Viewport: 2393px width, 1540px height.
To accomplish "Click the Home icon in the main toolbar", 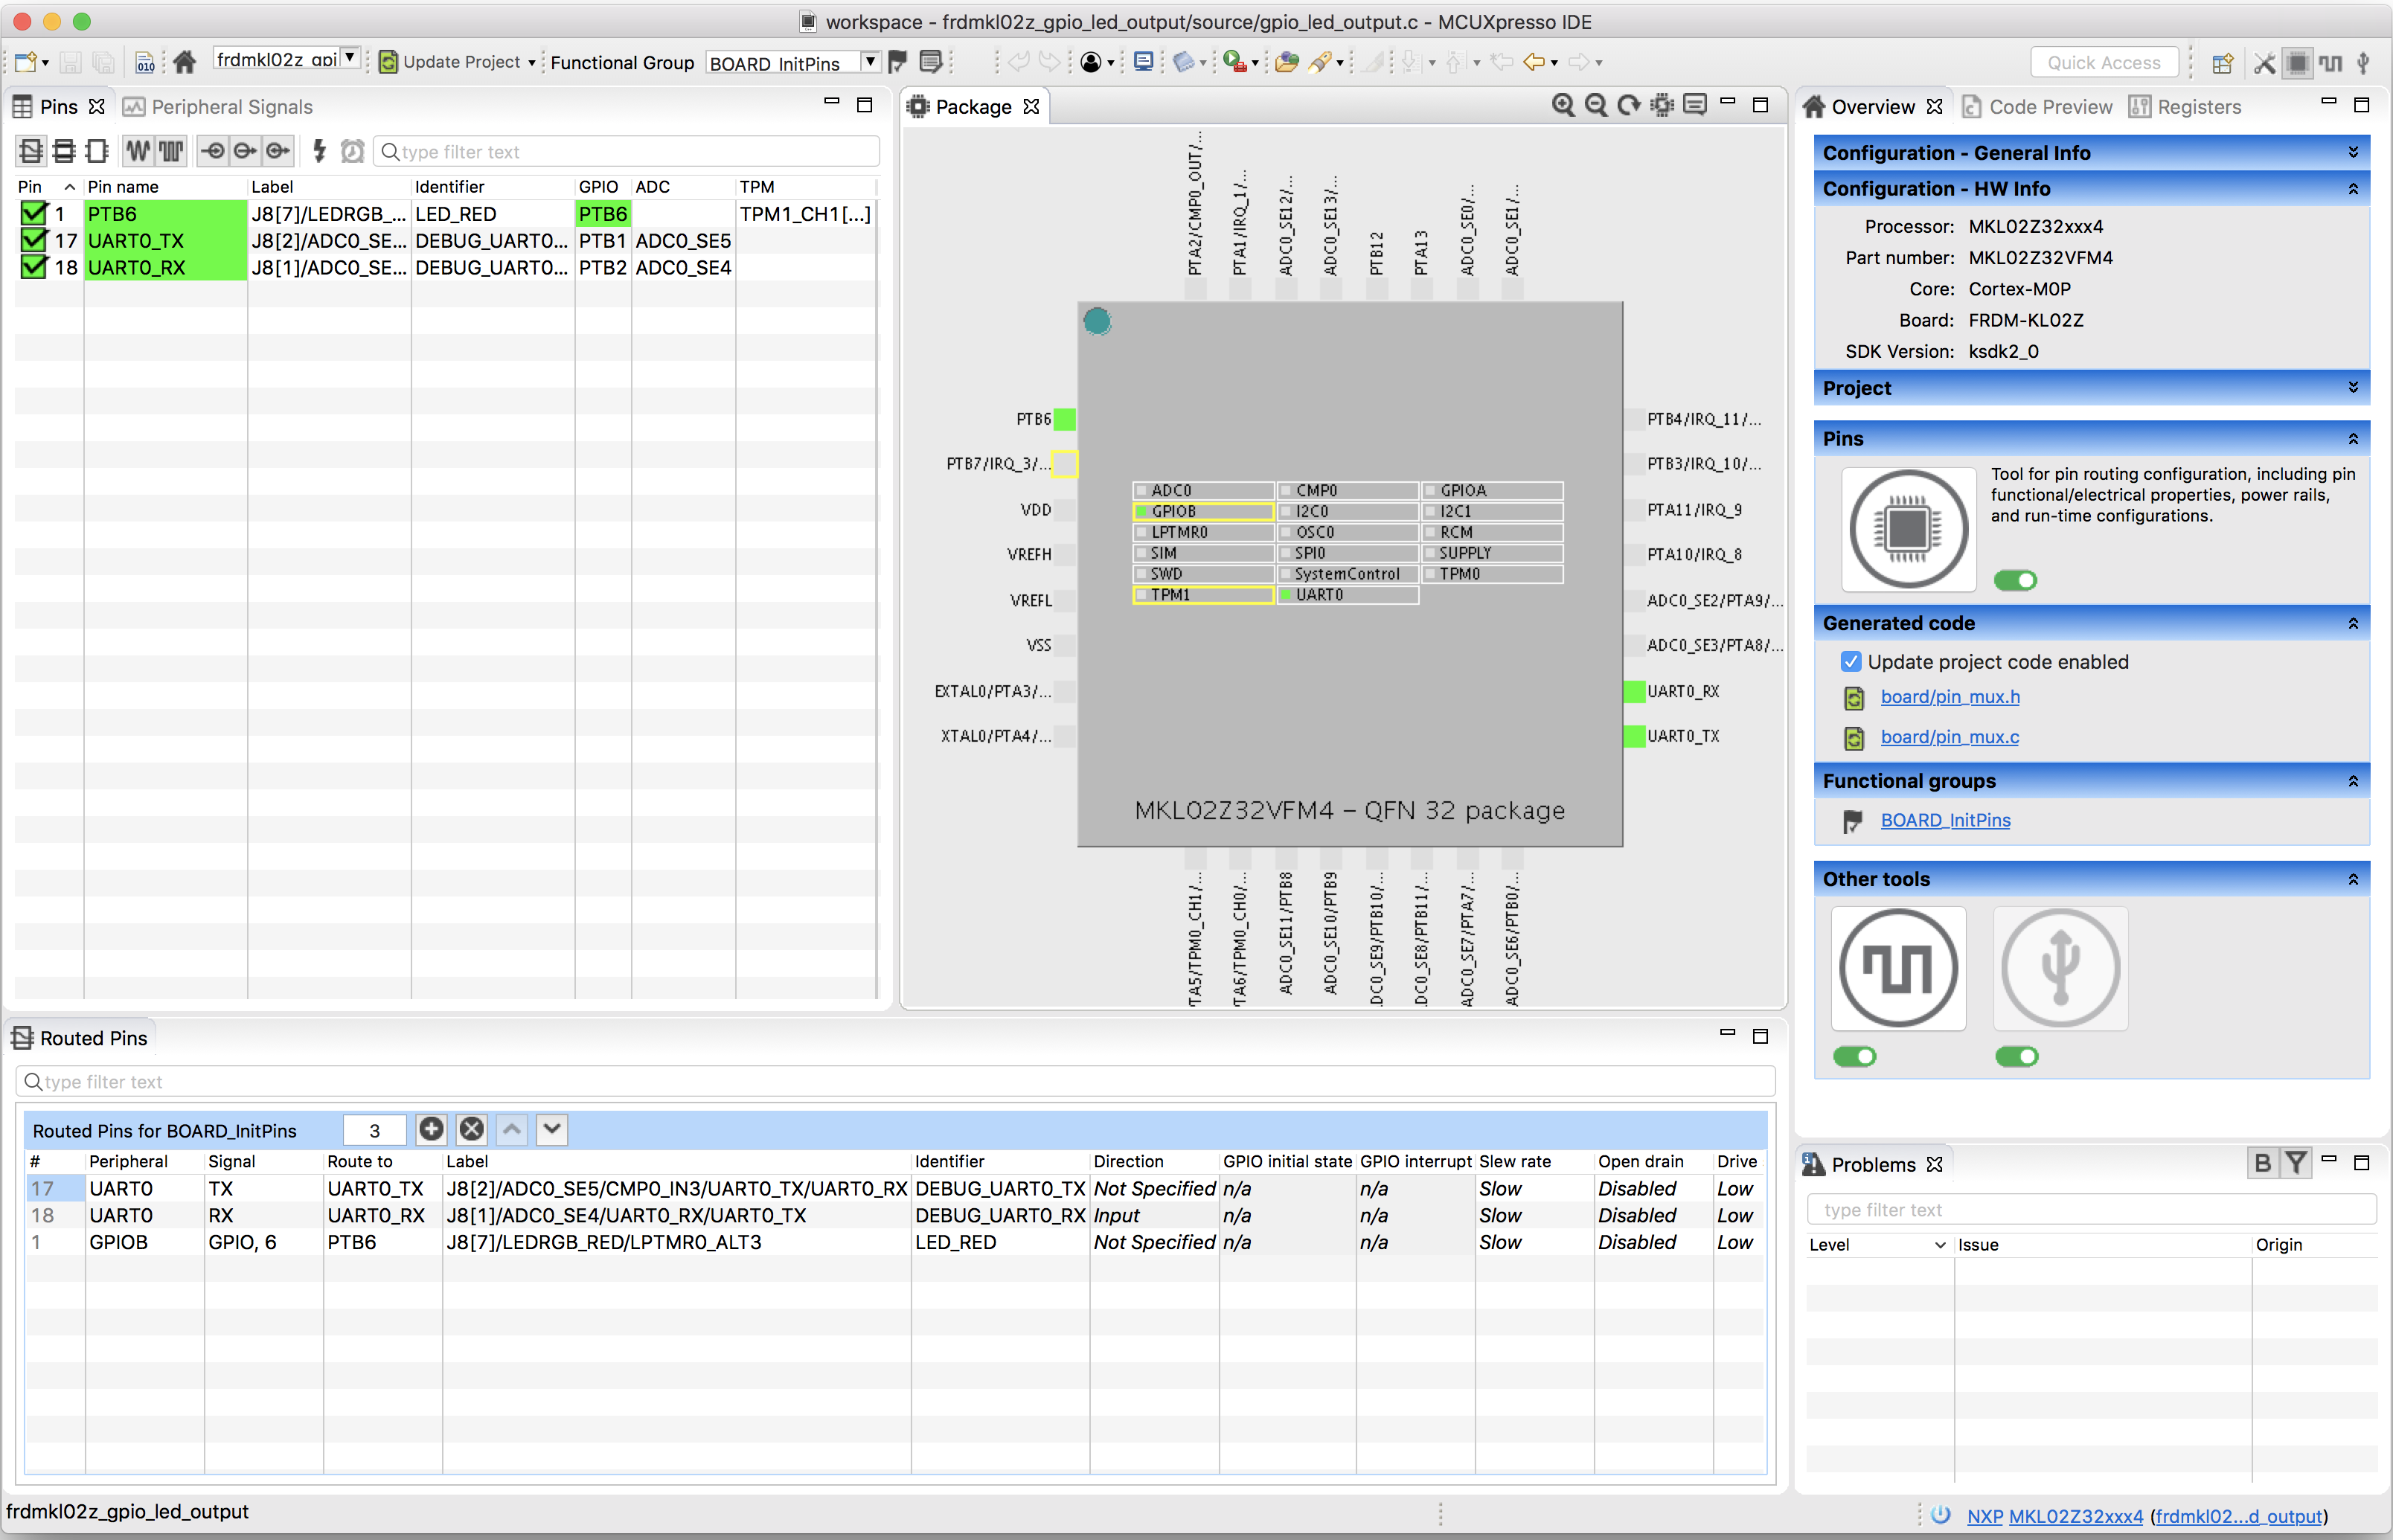I will [x=184, y=62].
